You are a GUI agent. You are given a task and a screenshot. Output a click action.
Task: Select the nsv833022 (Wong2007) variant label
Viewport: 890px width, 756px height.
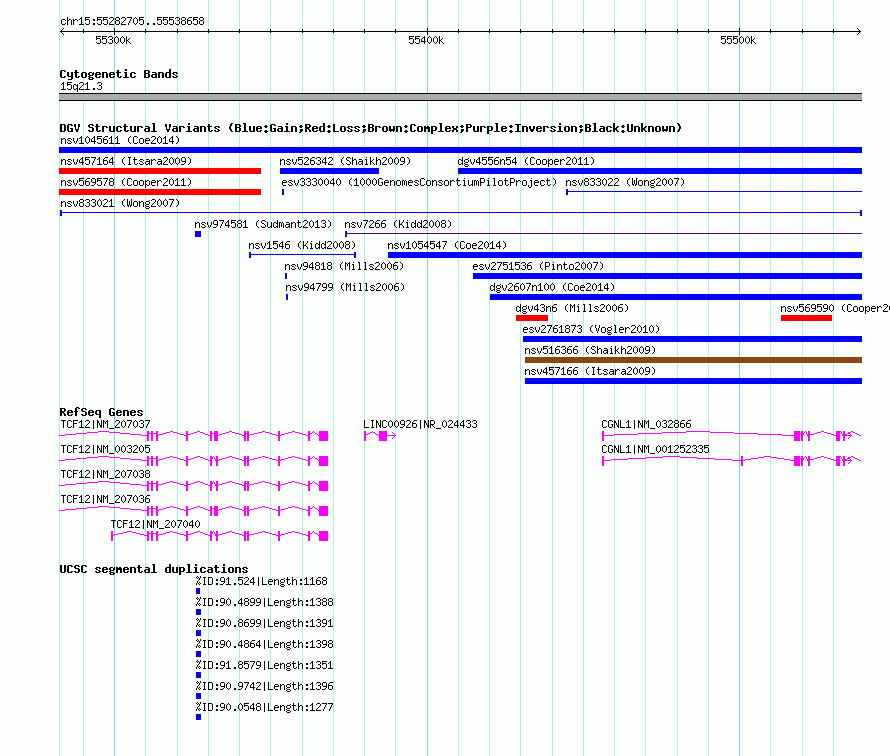click(x=625, y=182)
